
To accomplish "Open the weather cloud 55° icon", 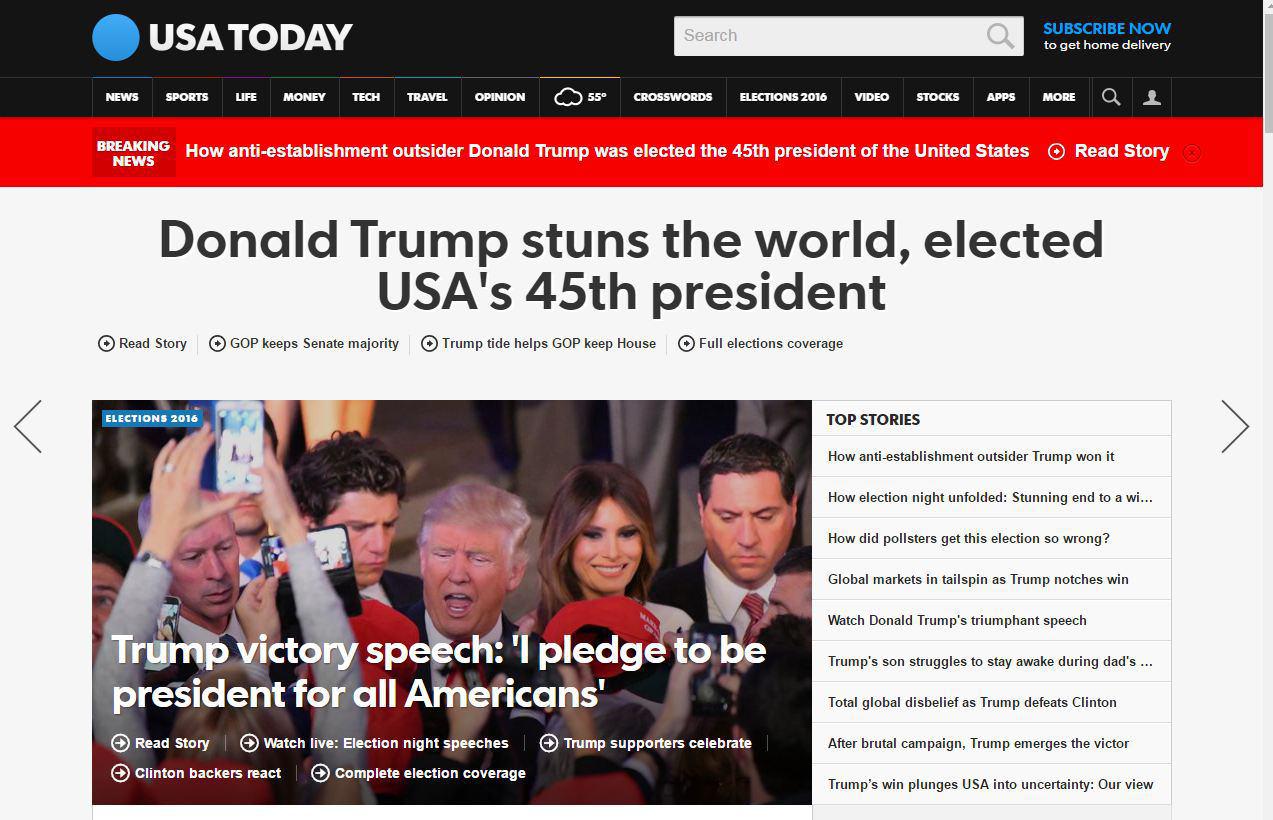I will pyautogui.click(x=580, y=97).
